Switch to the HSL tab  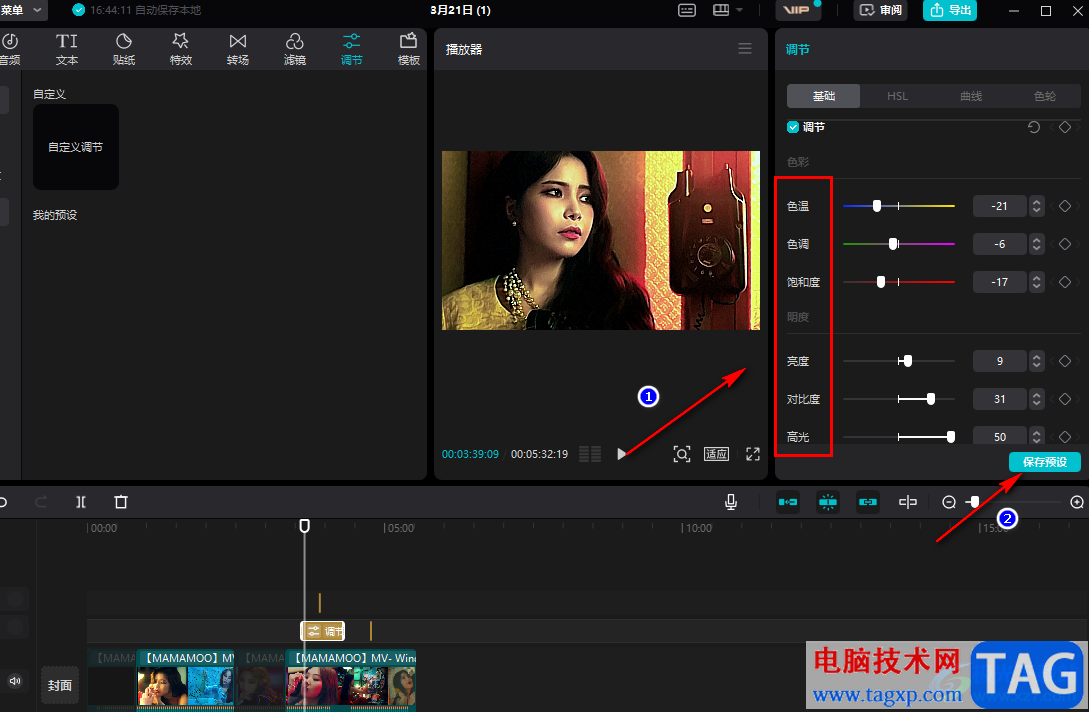point(897,96)
